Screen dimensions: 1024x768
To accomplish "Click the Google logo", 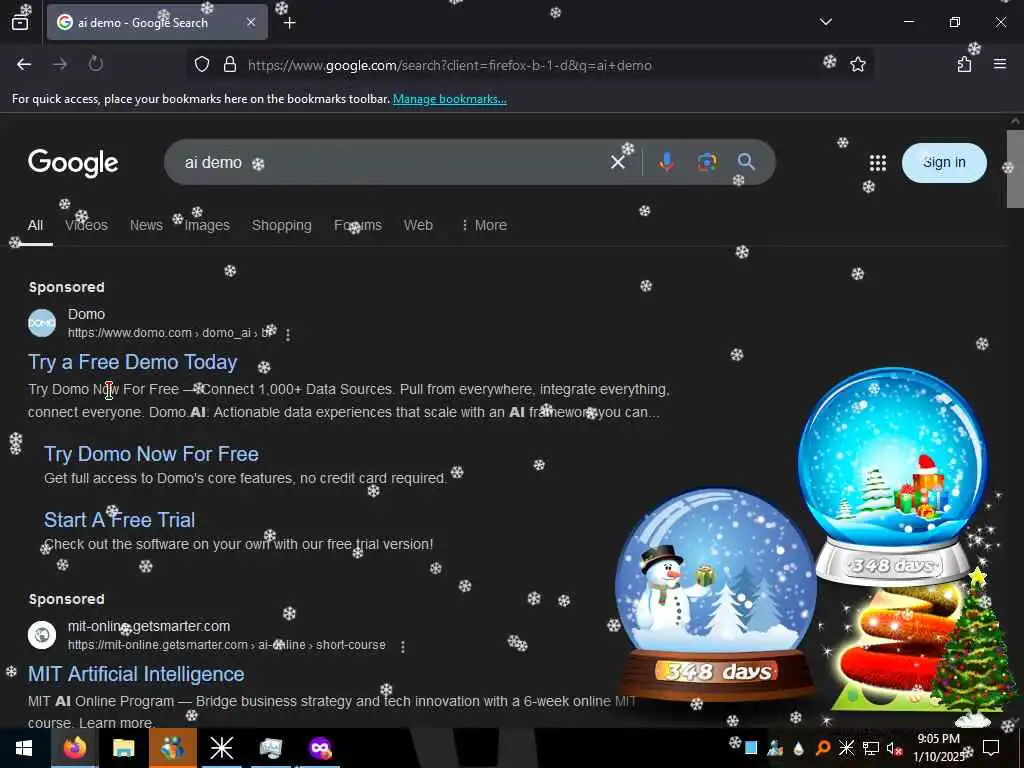I will (x=73, y=163).
